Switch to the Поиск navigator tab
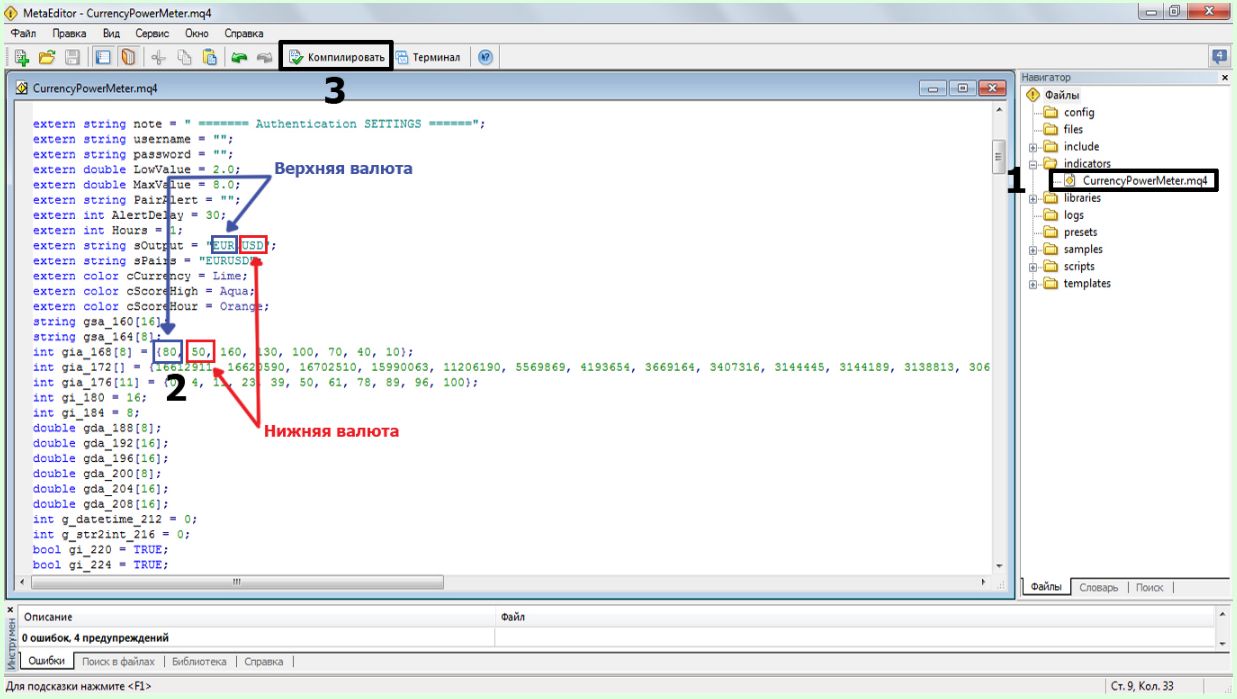Viewport: 1237px width, 699px height. point(1149,587)
